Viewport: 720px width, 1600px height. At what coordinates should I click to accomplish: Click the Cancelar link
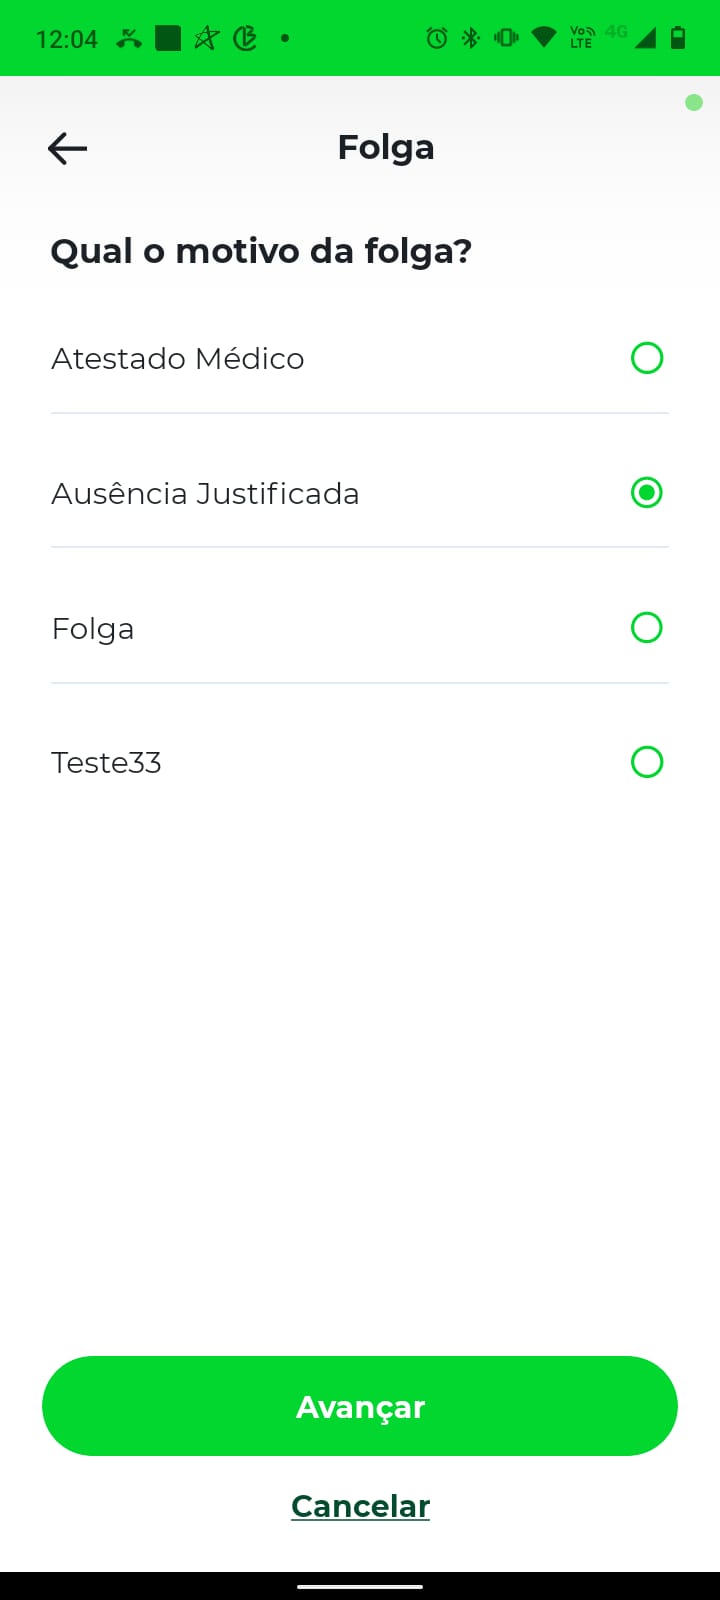coord(360,1506)
